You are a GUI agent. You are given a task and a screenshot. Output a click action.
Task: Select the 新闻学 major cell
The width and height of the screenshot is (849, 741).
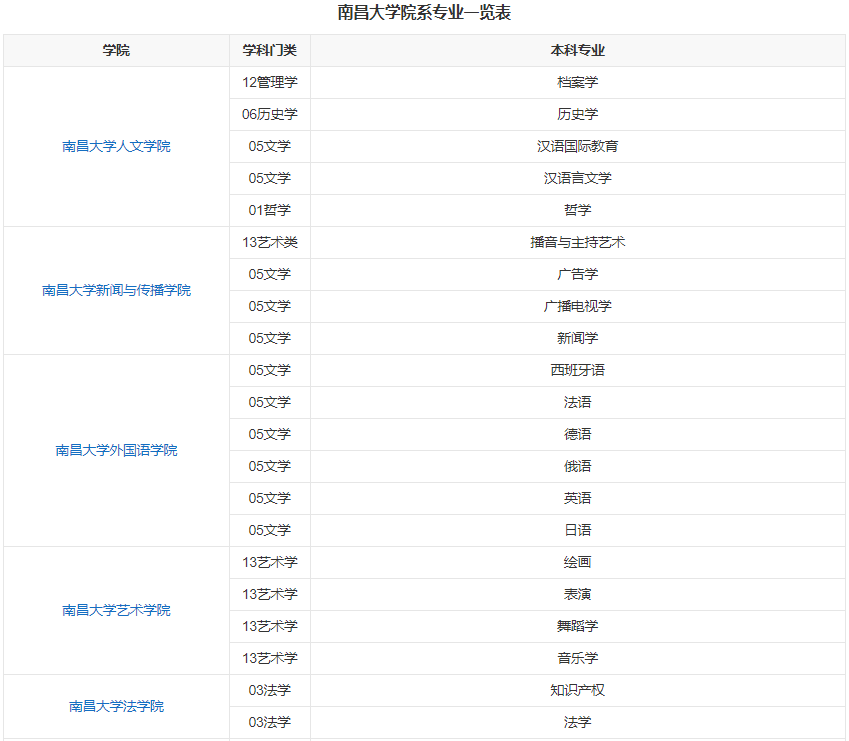click(578, 338)
